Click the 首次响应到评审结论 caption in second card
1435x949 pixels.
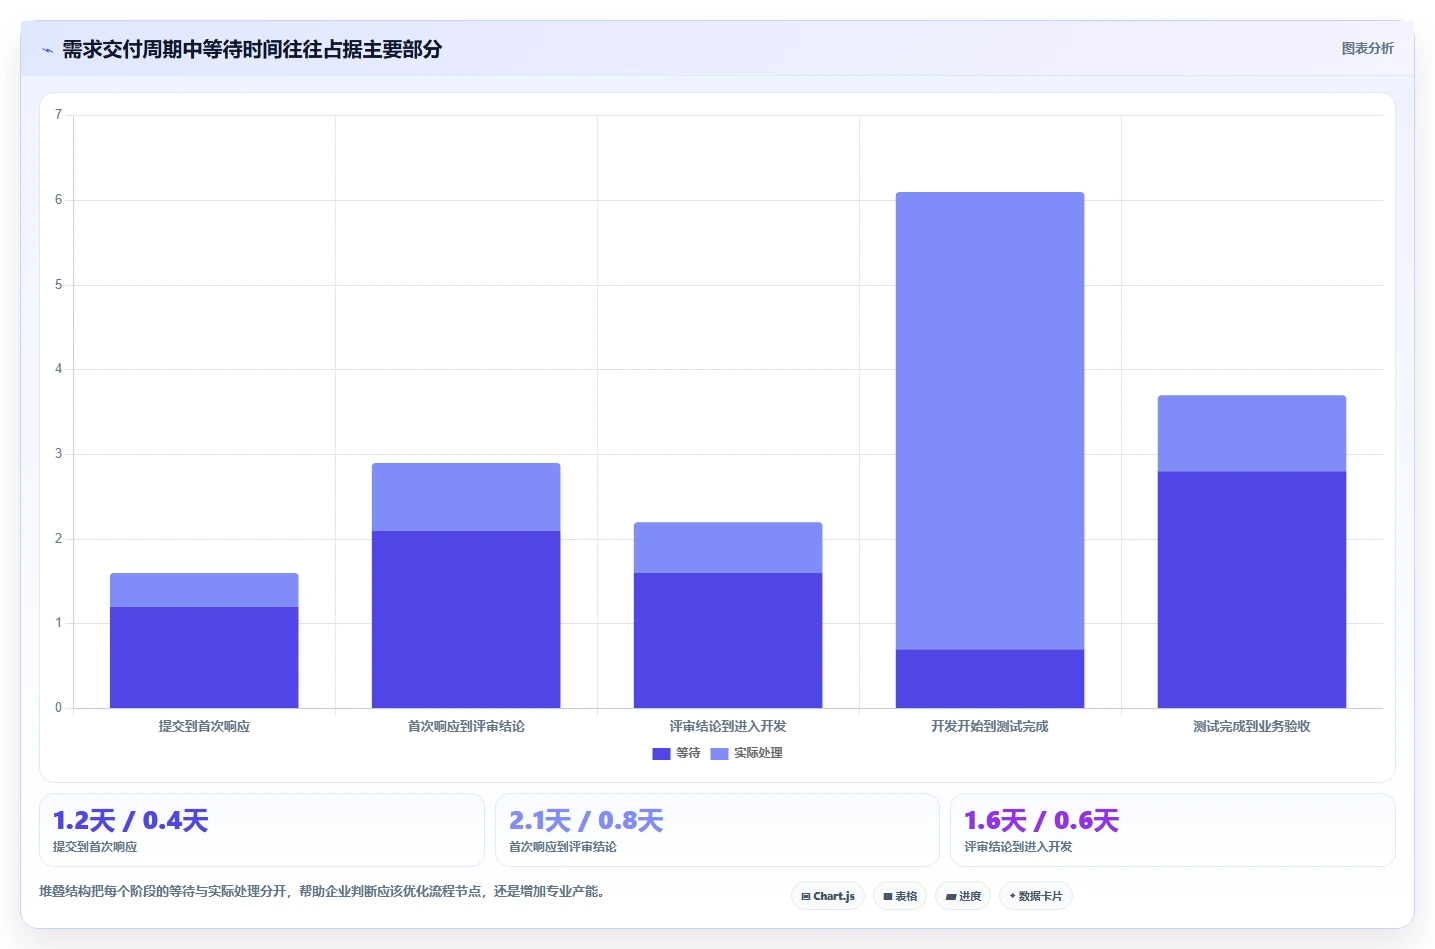click(x=563, y=846)
